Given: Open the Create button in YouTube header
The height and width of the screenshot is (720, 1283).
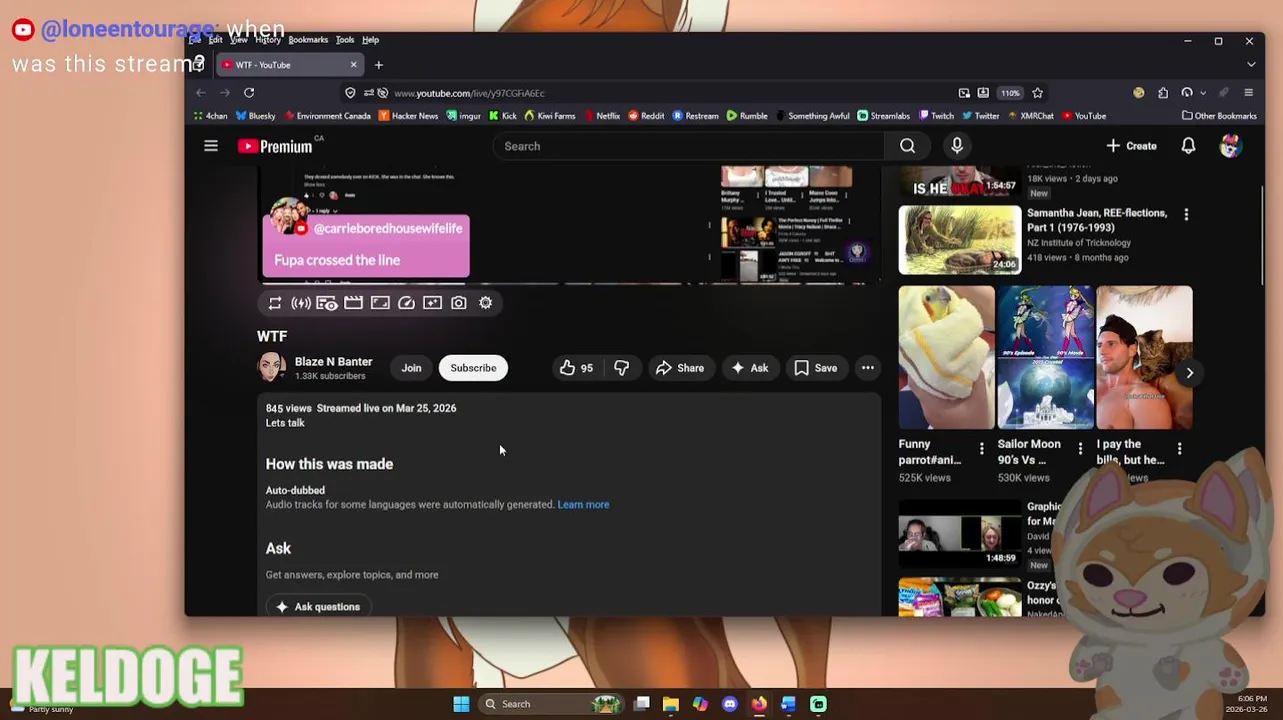Looking at the screenshot, I should [1131, 146].
